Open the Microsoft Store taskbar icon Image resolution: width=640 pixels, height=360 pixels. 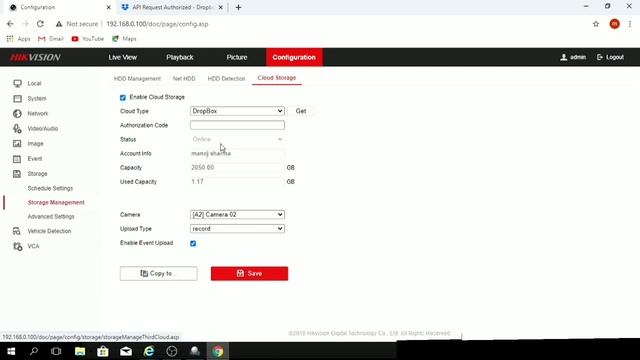click(x=103, y=351)
